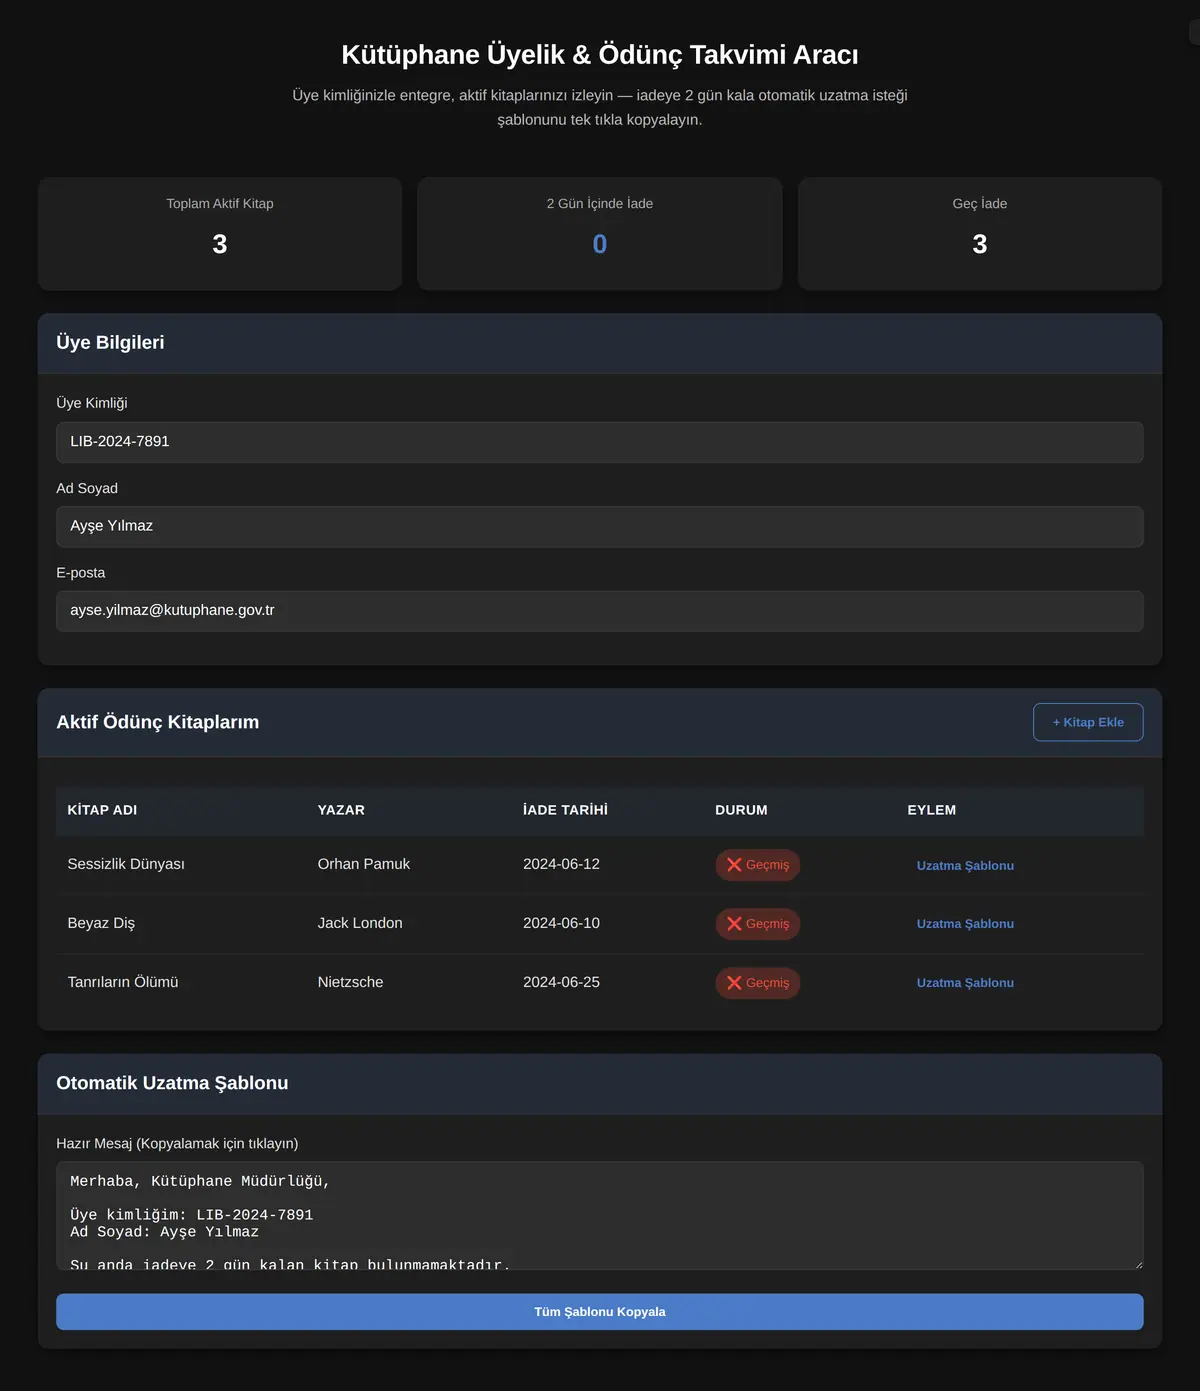Click the EYLEM column header
The image size is (1200, 1391).
[932, 810]
